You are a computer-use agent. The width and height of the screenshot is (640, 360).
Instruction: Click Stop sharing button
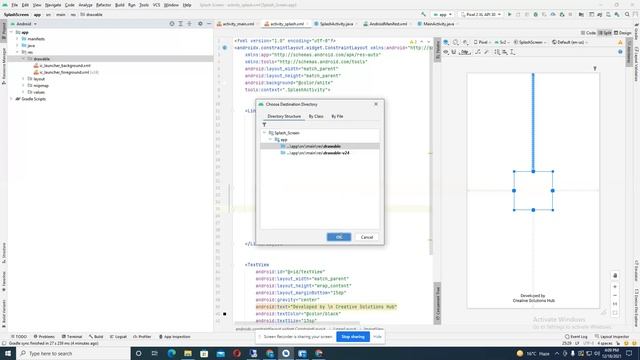[x=353, y=337]
